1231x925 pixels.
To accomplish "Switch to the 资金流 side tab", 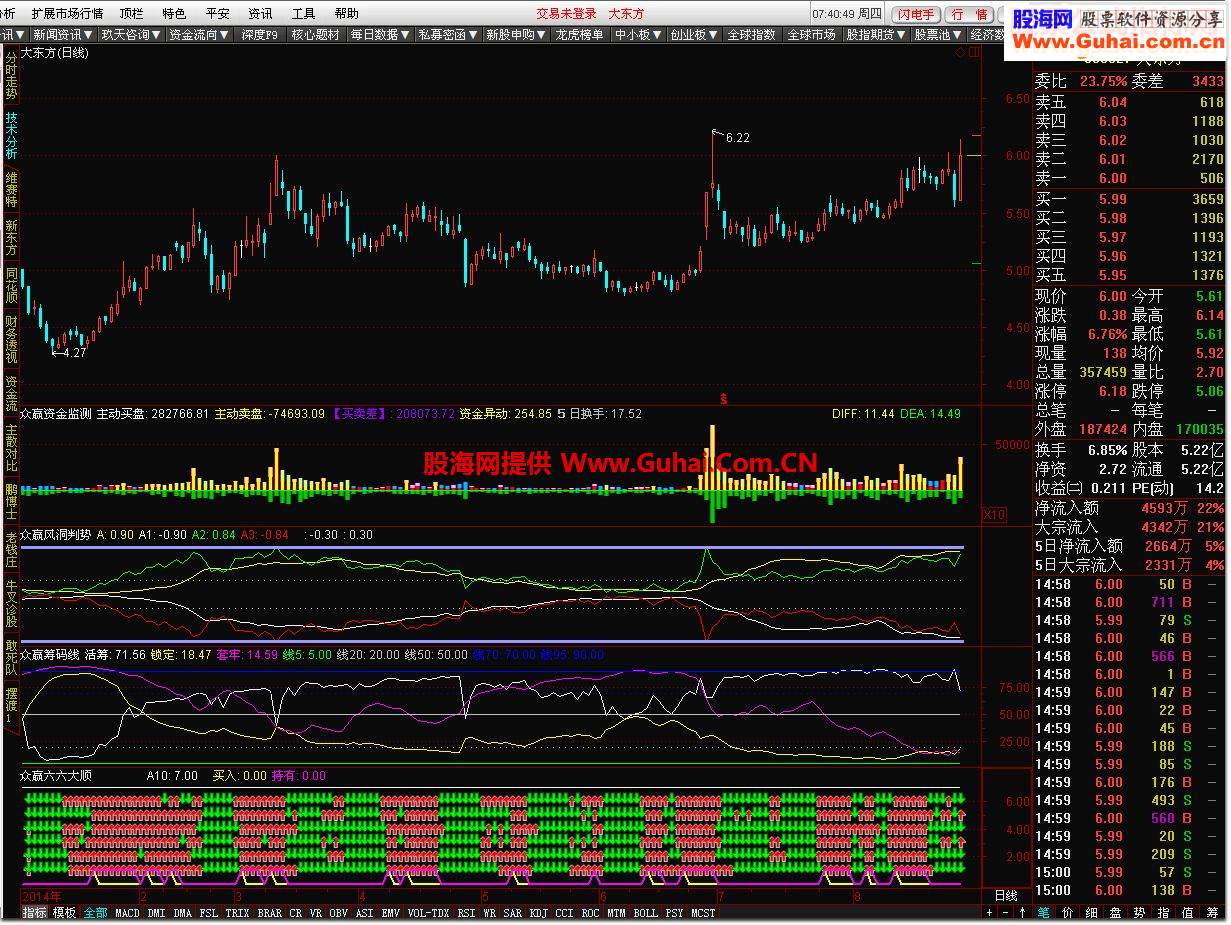I will point(11,394).
